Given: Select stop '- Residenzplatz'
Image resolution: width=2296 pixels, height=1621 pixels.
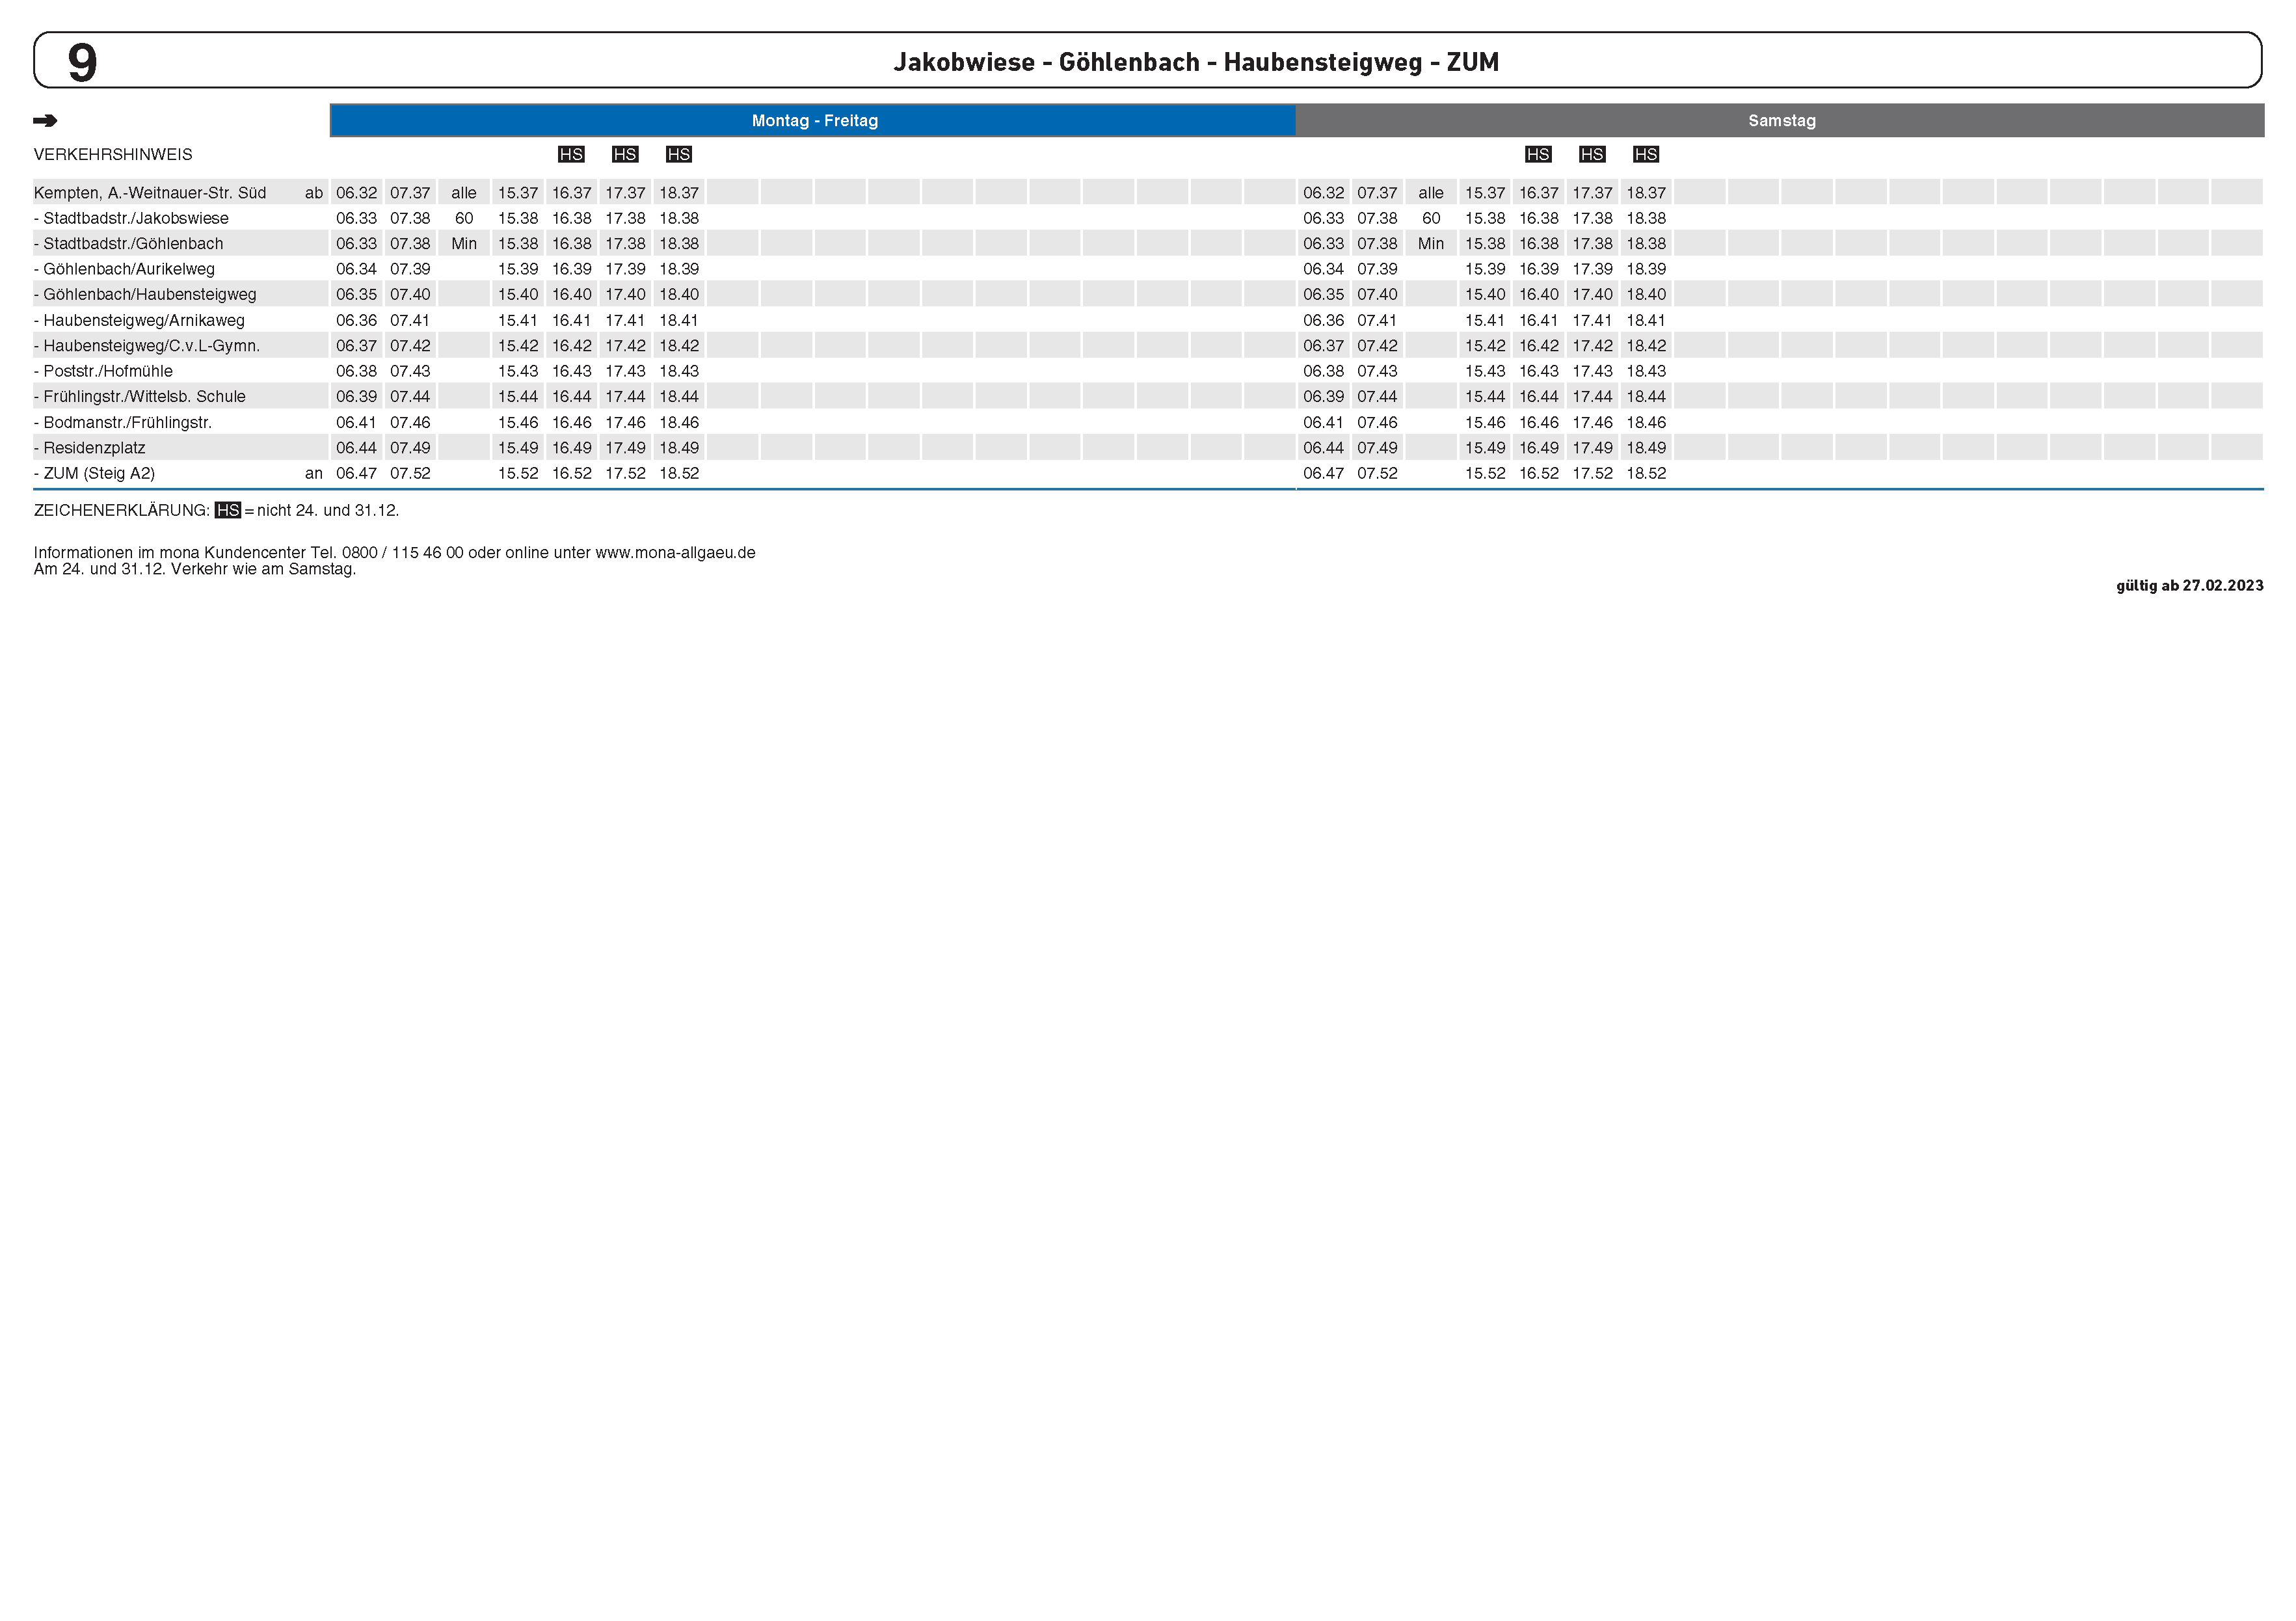Looking at the screenshot, I should pos(90,447).
